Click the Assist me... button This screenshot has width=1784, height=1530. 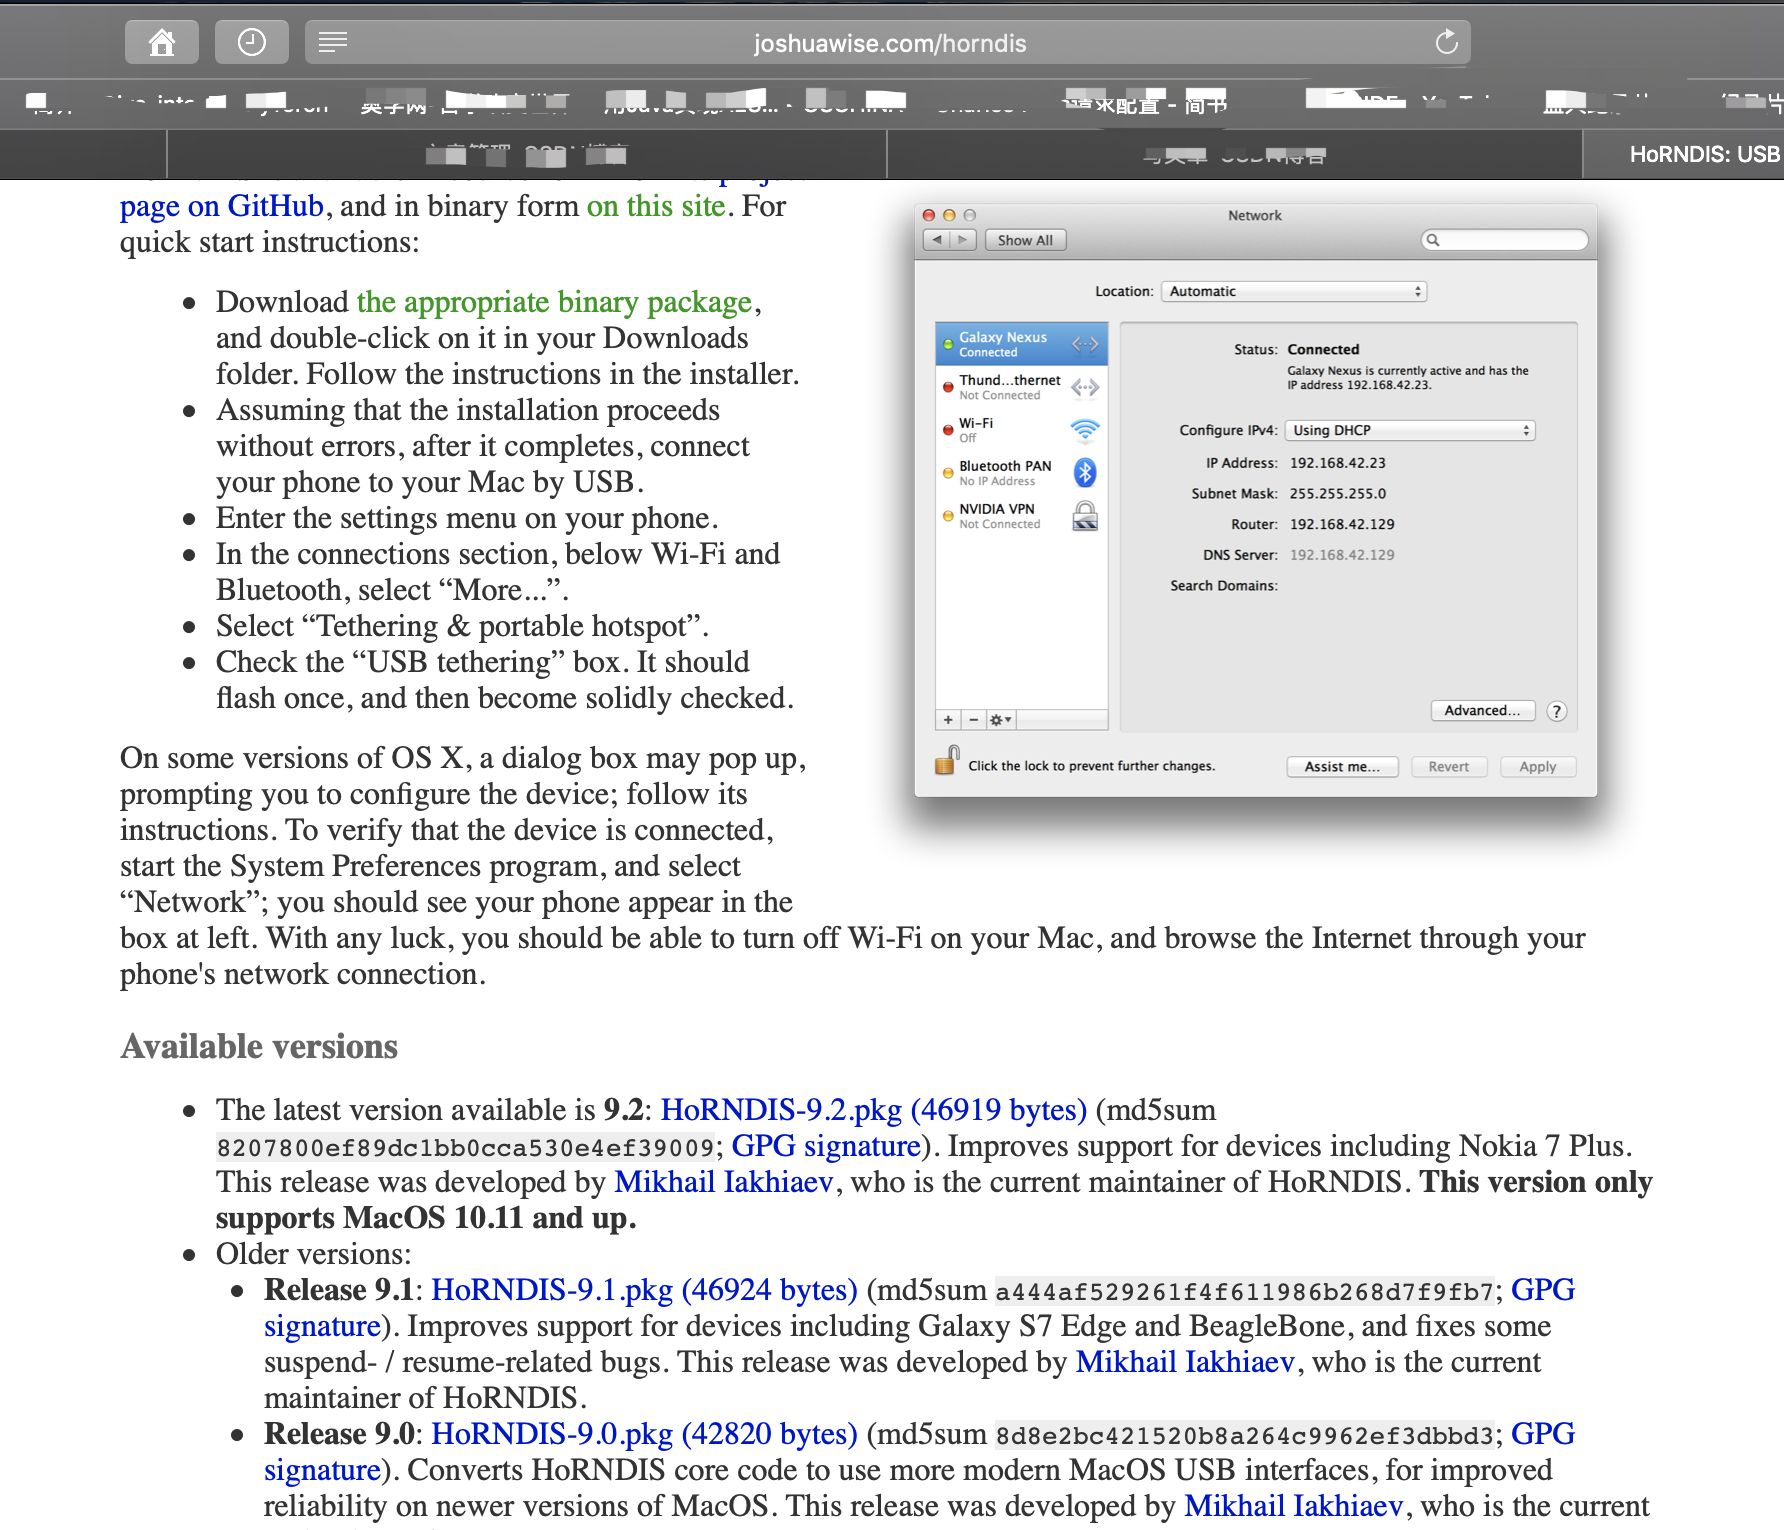(1342, 767)
